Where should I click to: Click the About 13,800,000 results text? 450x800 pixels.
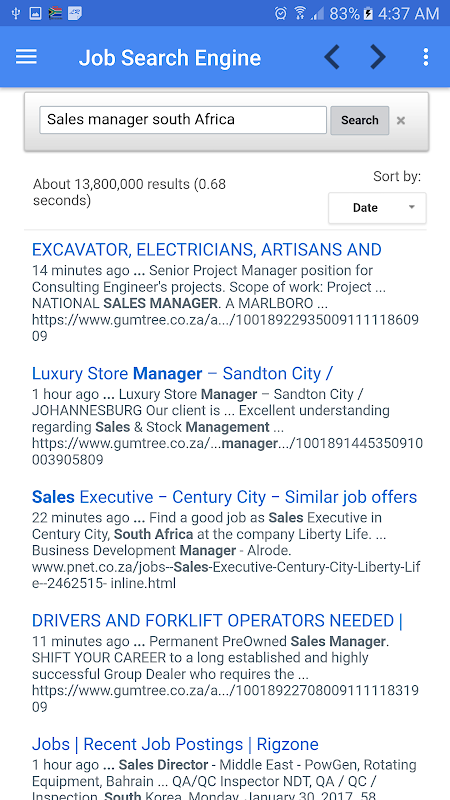pos(129,192)
